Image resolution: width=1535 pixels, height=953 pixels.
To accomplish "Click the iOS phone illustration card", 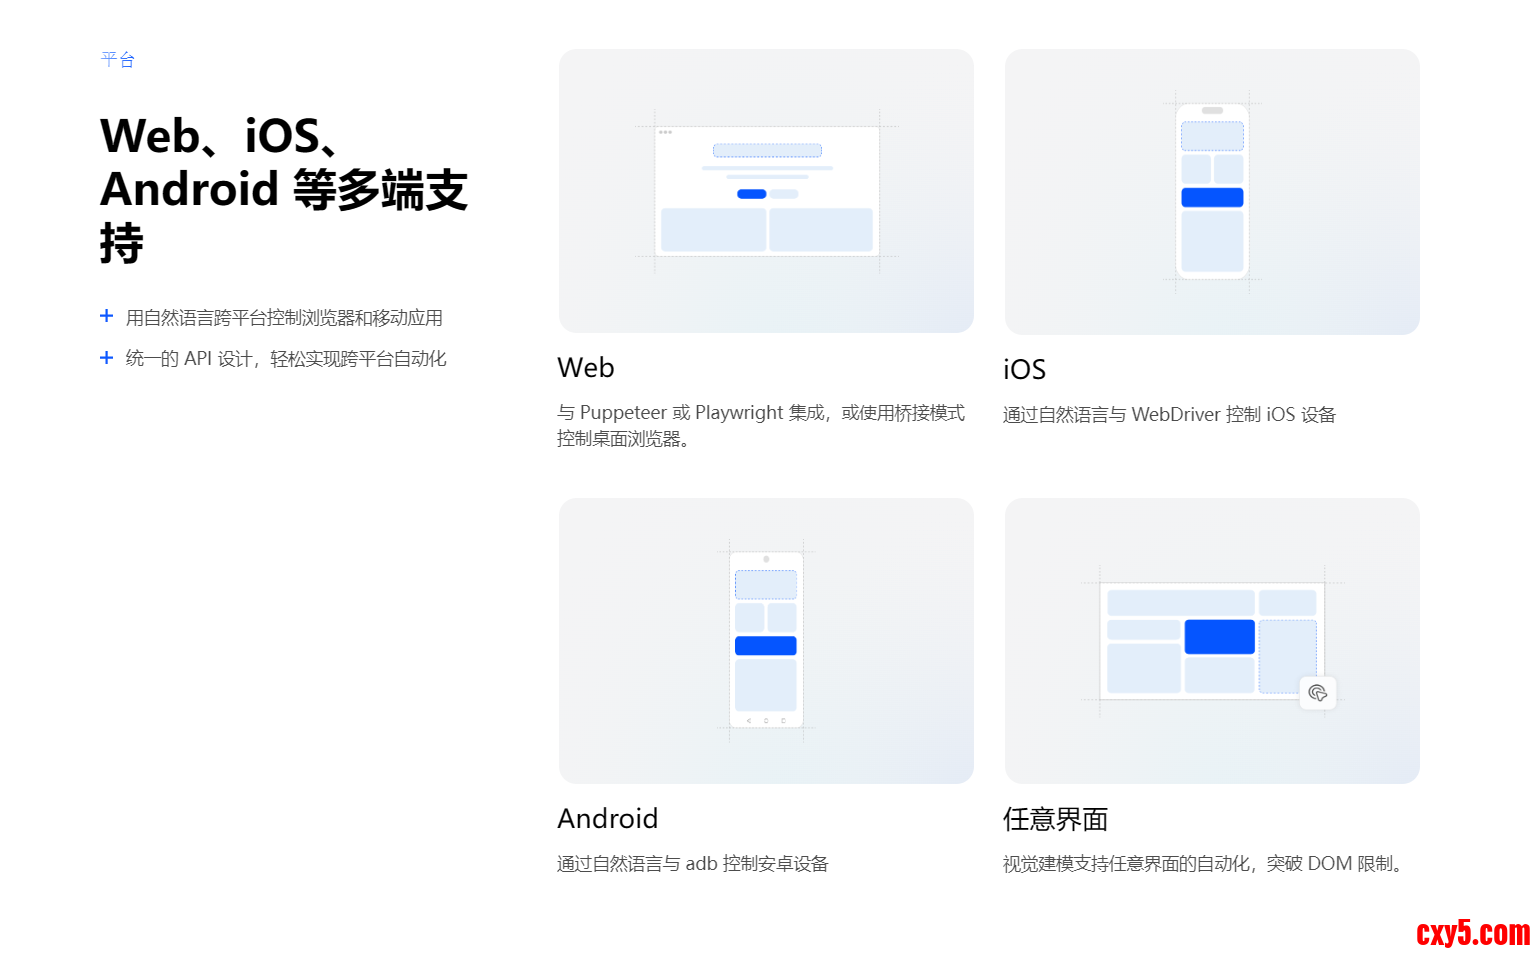I will click(1212, 192).
